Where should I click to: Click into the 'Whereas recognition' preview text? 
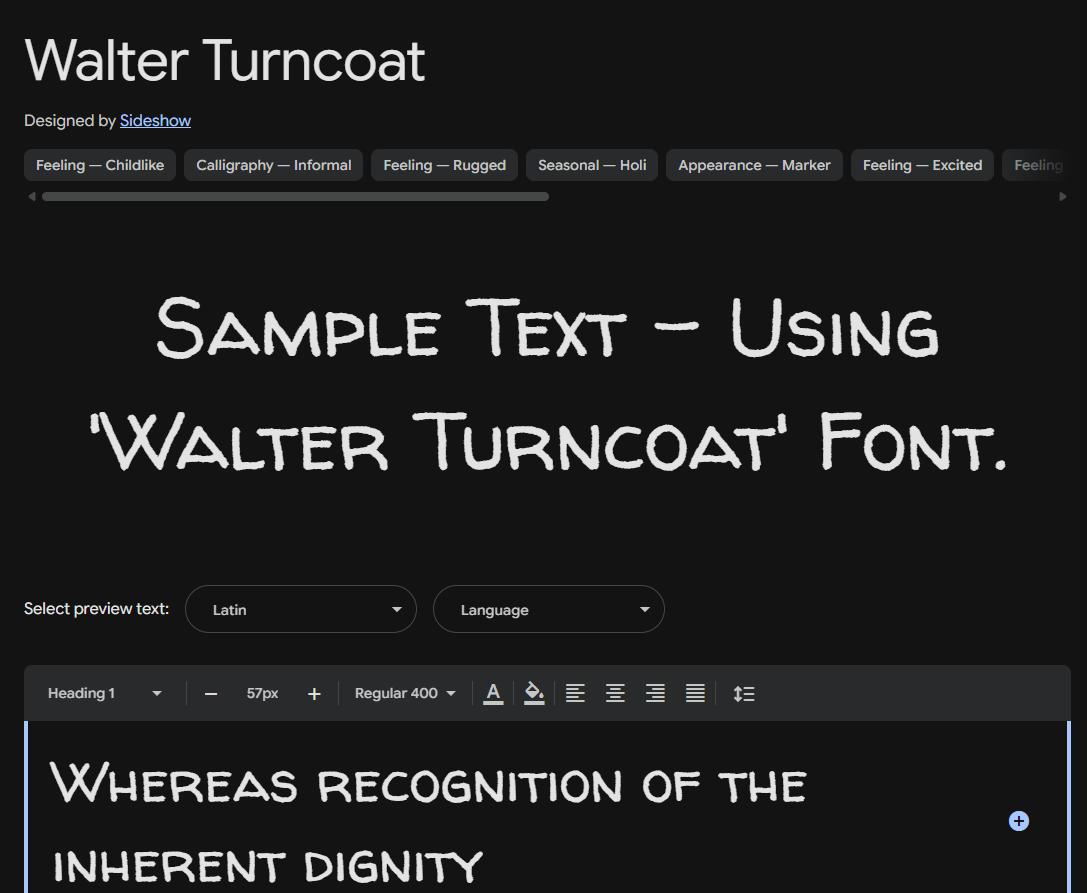coord(428,783)
